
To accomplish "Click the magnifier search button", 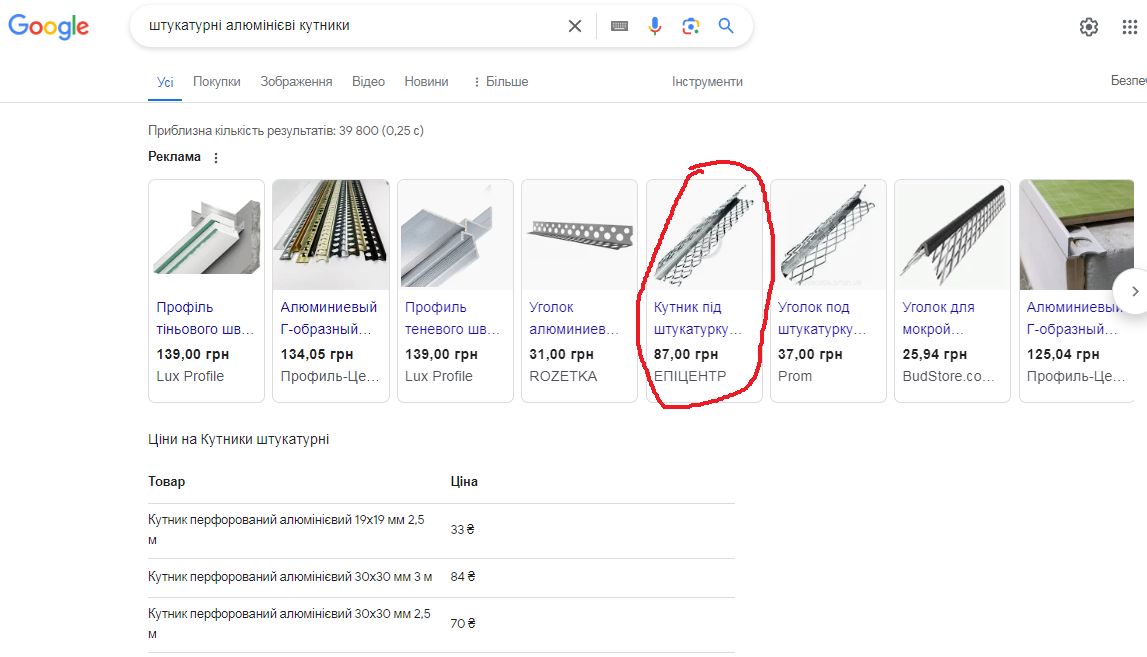I will [726, 26].
